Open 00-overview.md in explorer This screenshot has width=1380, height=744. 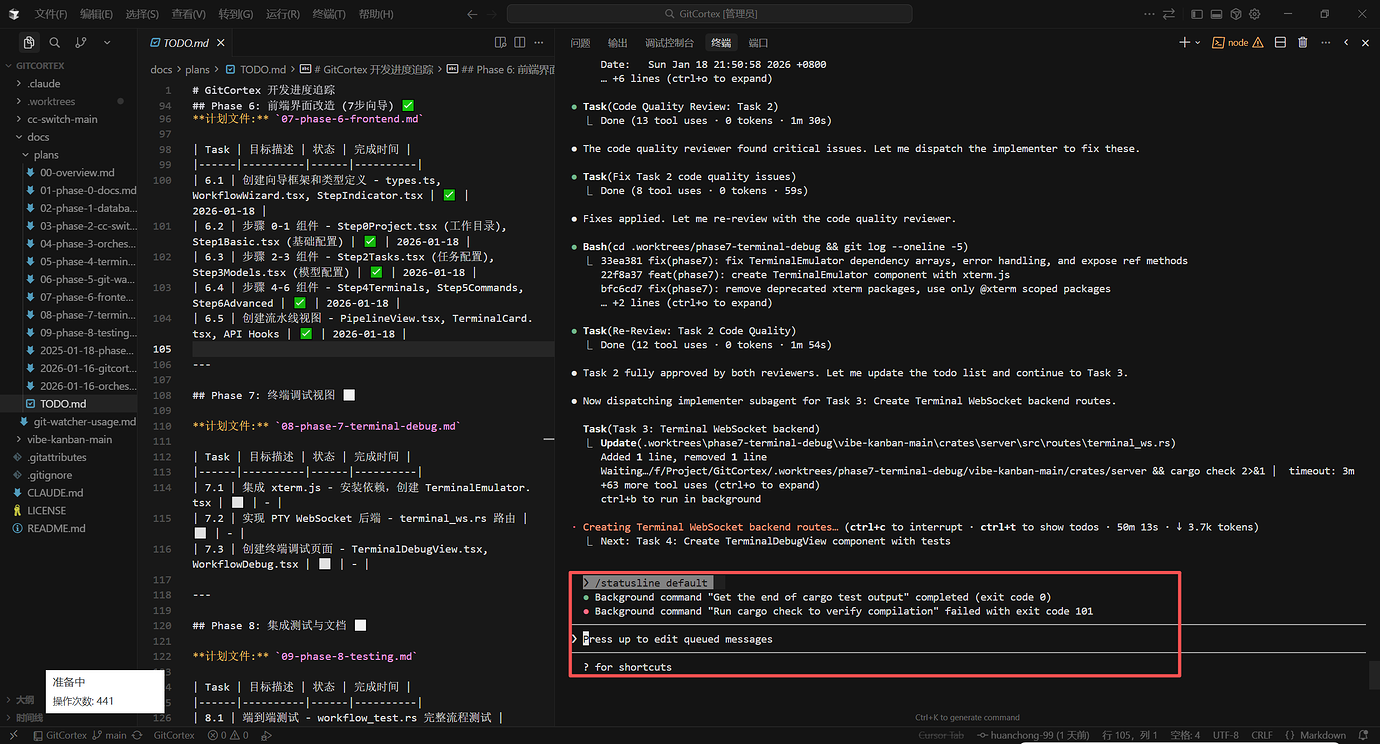(x=69, y=172)
